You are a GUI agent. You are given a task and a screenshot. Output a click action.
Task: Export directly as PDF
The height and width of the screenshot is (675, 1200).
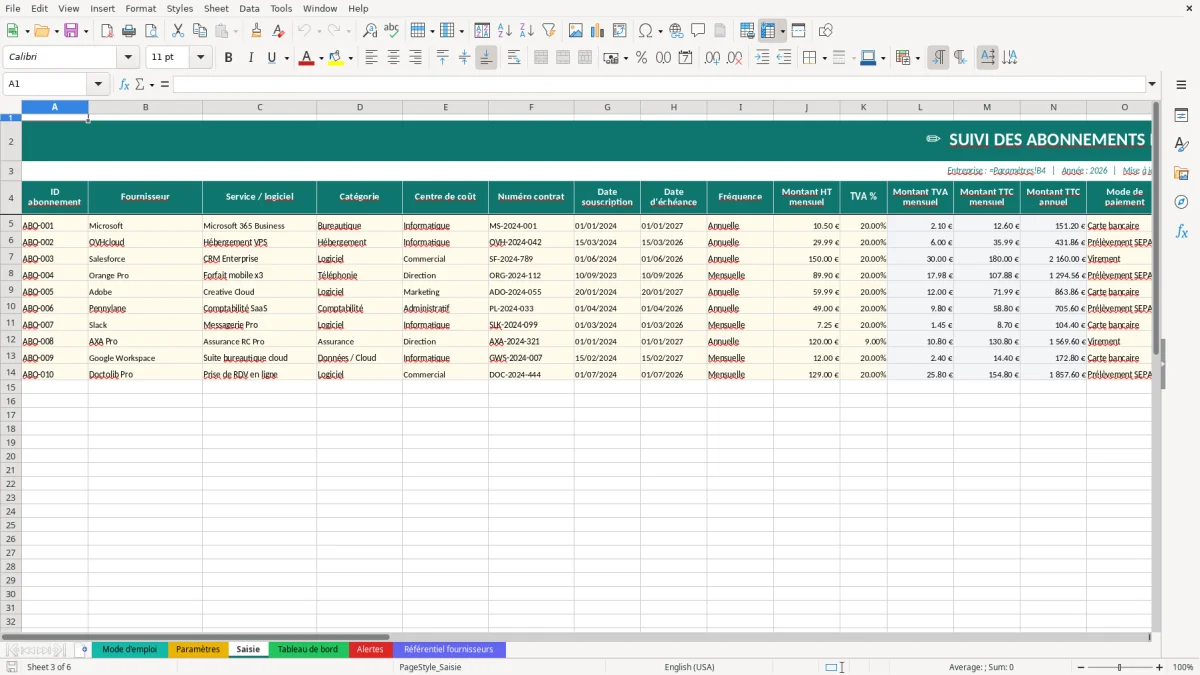107,31
